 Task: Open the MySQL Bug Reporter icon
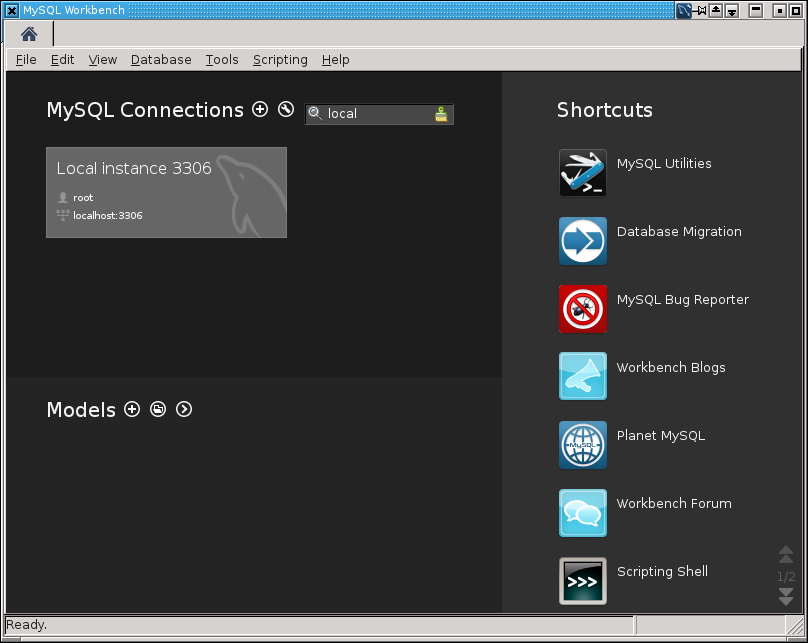583,309
